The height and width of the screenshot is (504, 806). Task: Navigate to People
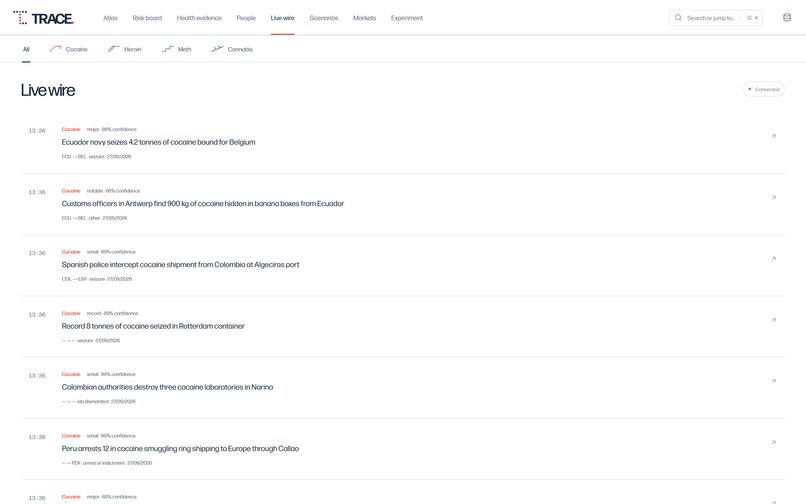[246, 18]
